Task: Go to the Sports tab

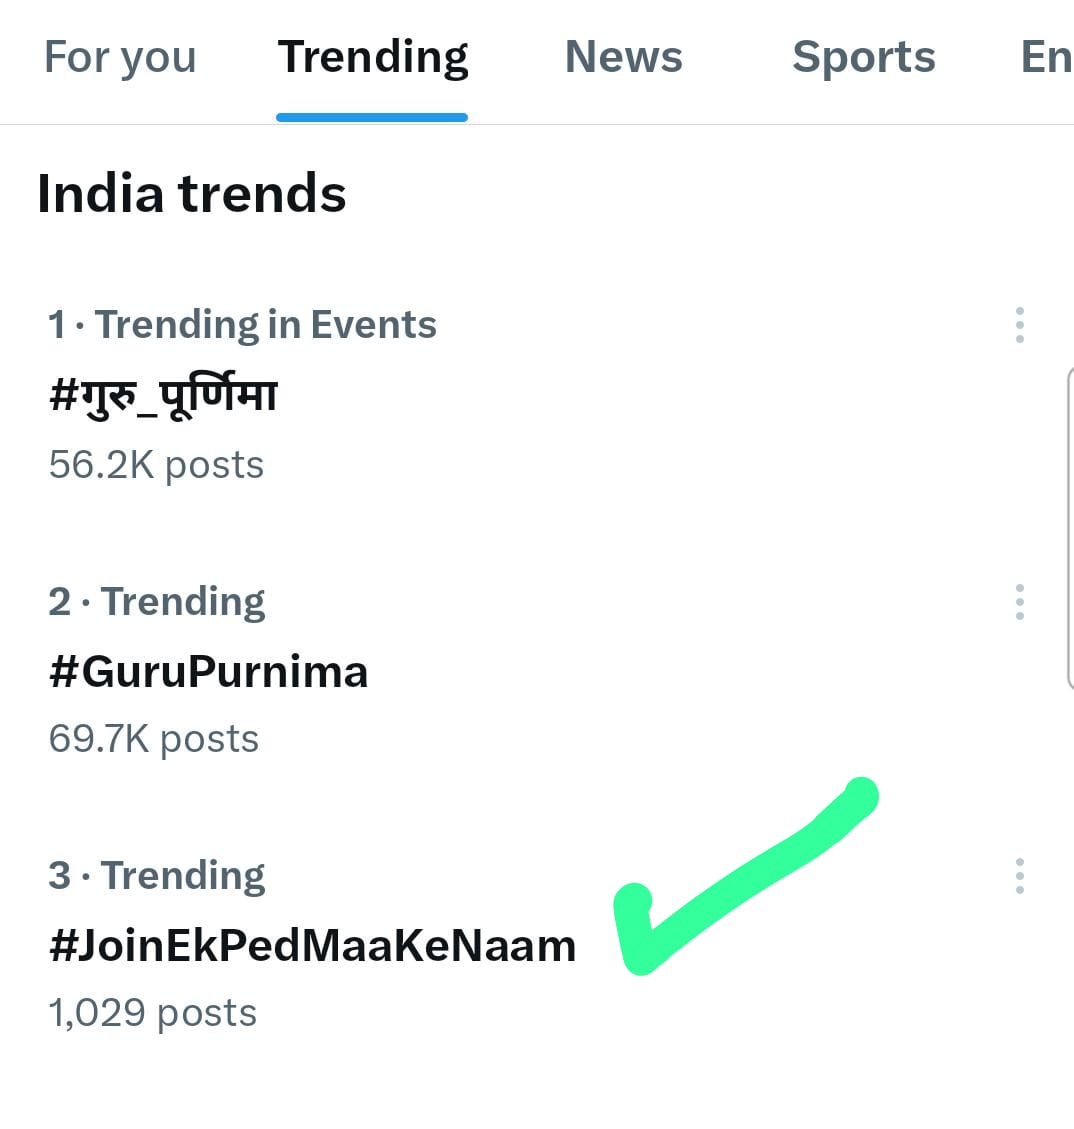Action: [x=863, y=57]
